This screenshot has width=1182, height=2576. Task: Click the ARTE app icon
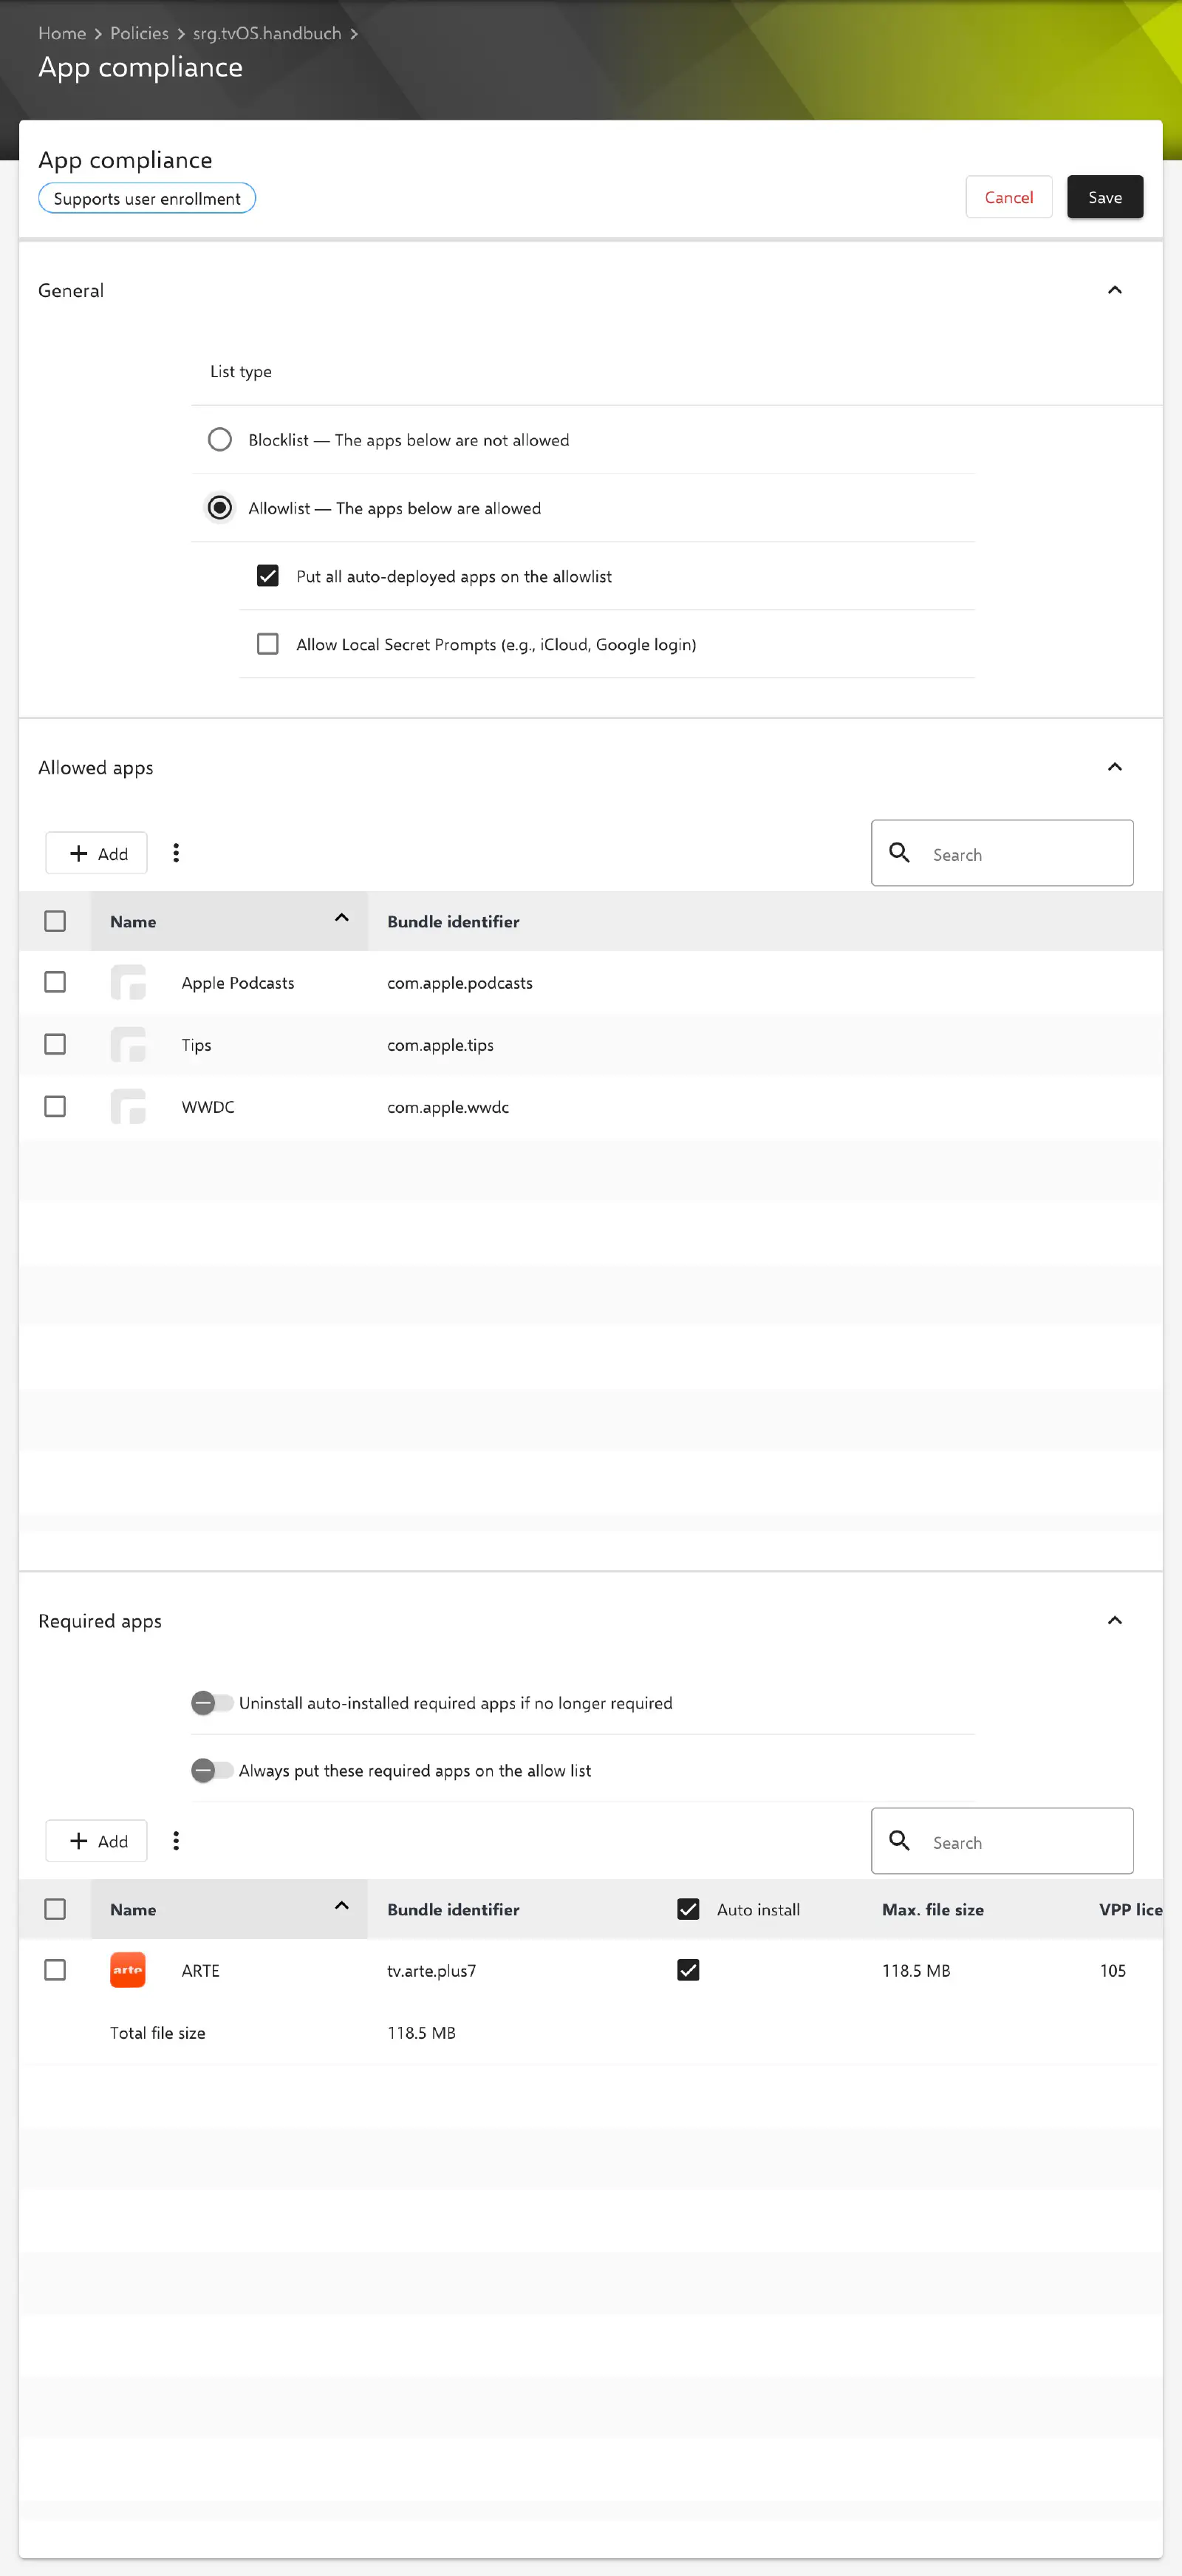128,1969
